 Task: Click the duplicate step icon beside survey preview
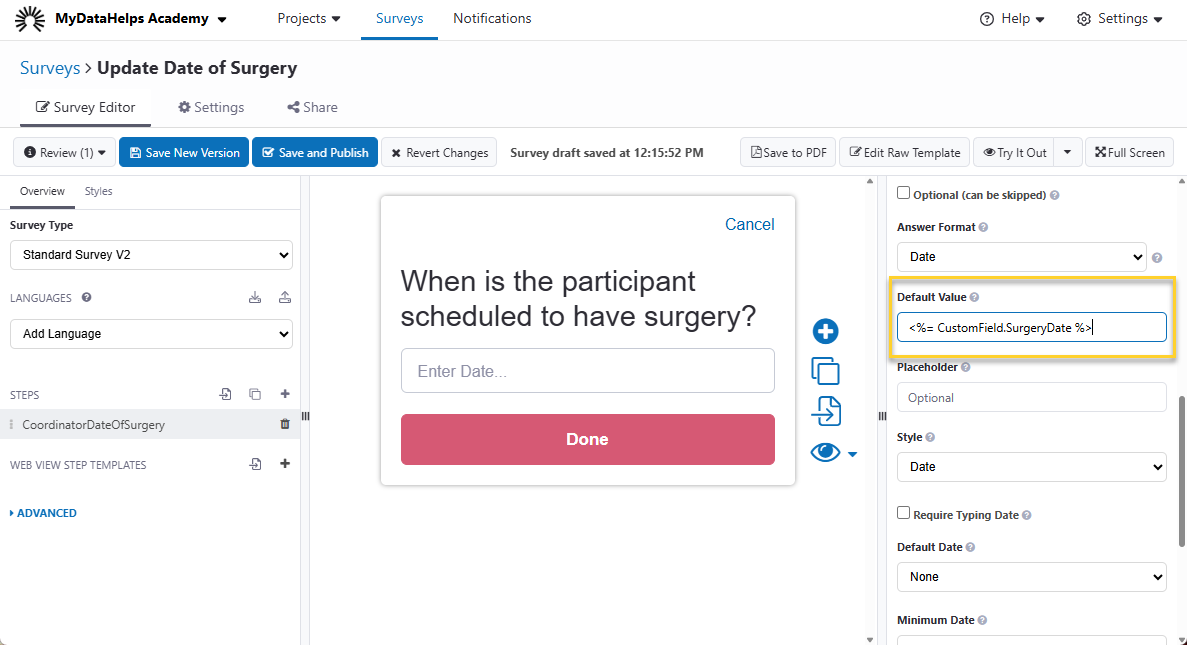pos(825,371)
